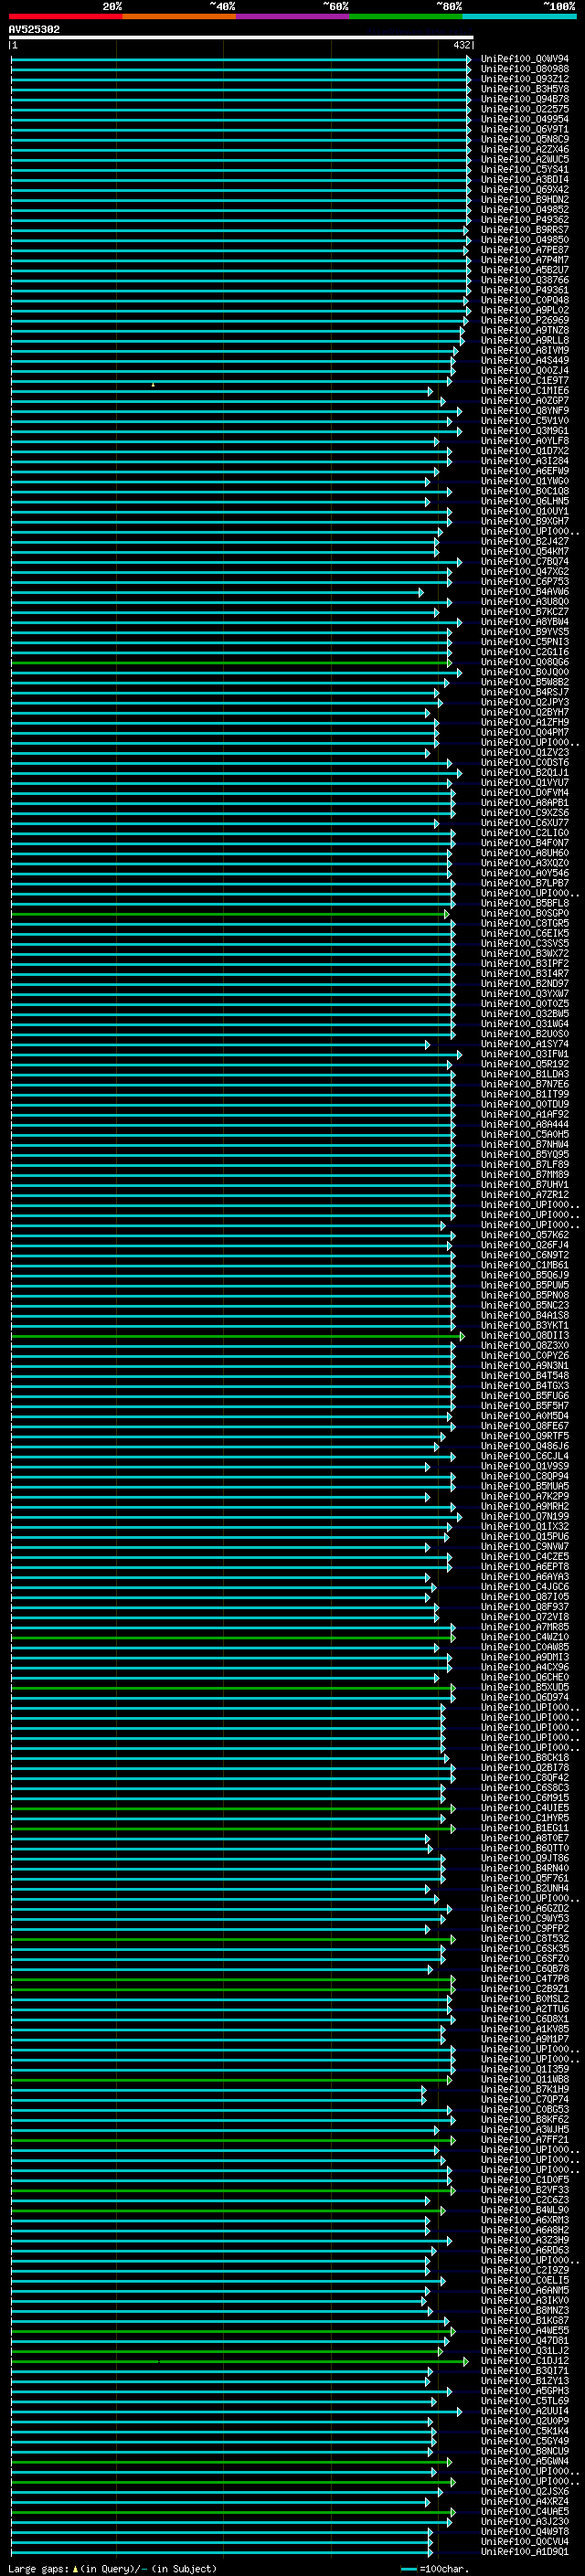Open hit UniRef100_Q94B78
The height and width of the screenshot is (2576, 585).
(525, 99)
